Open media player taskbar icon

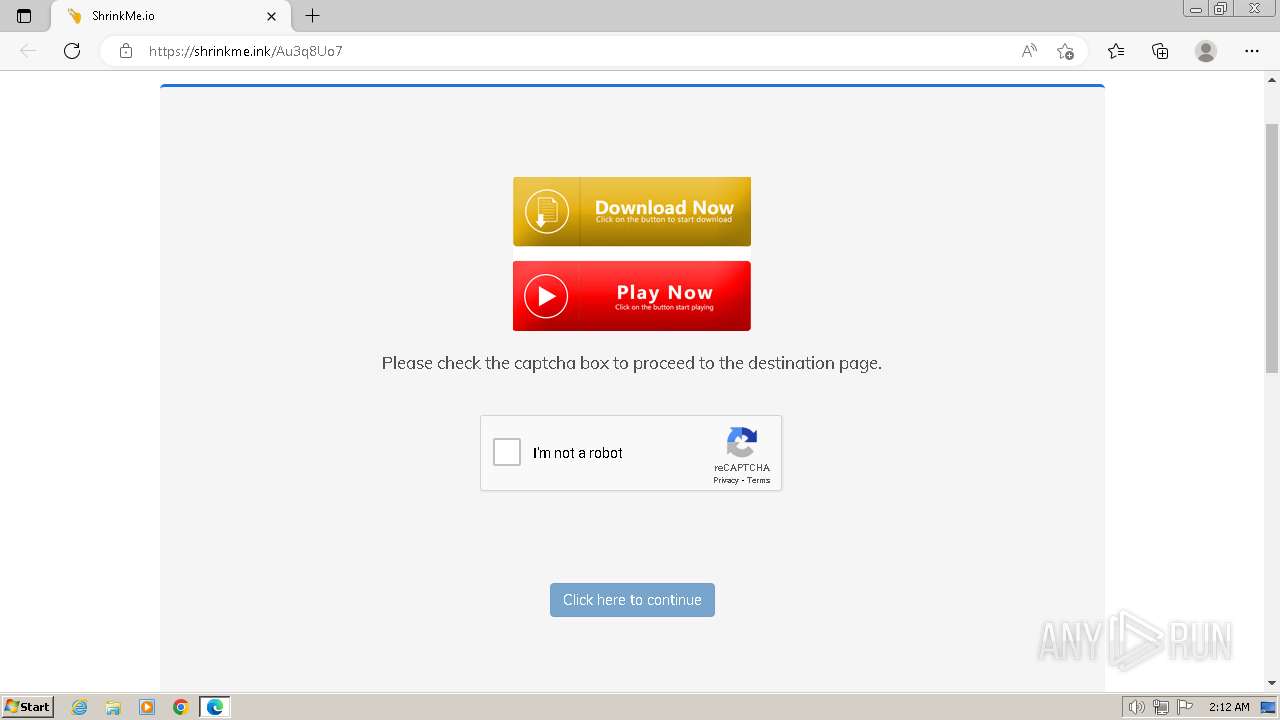(147, 707)
